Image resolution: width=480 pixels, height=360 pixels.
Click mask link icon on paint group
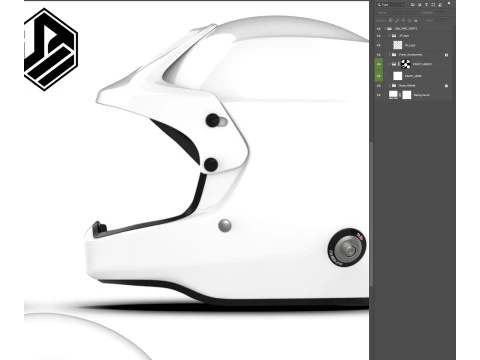coord(399,64)
